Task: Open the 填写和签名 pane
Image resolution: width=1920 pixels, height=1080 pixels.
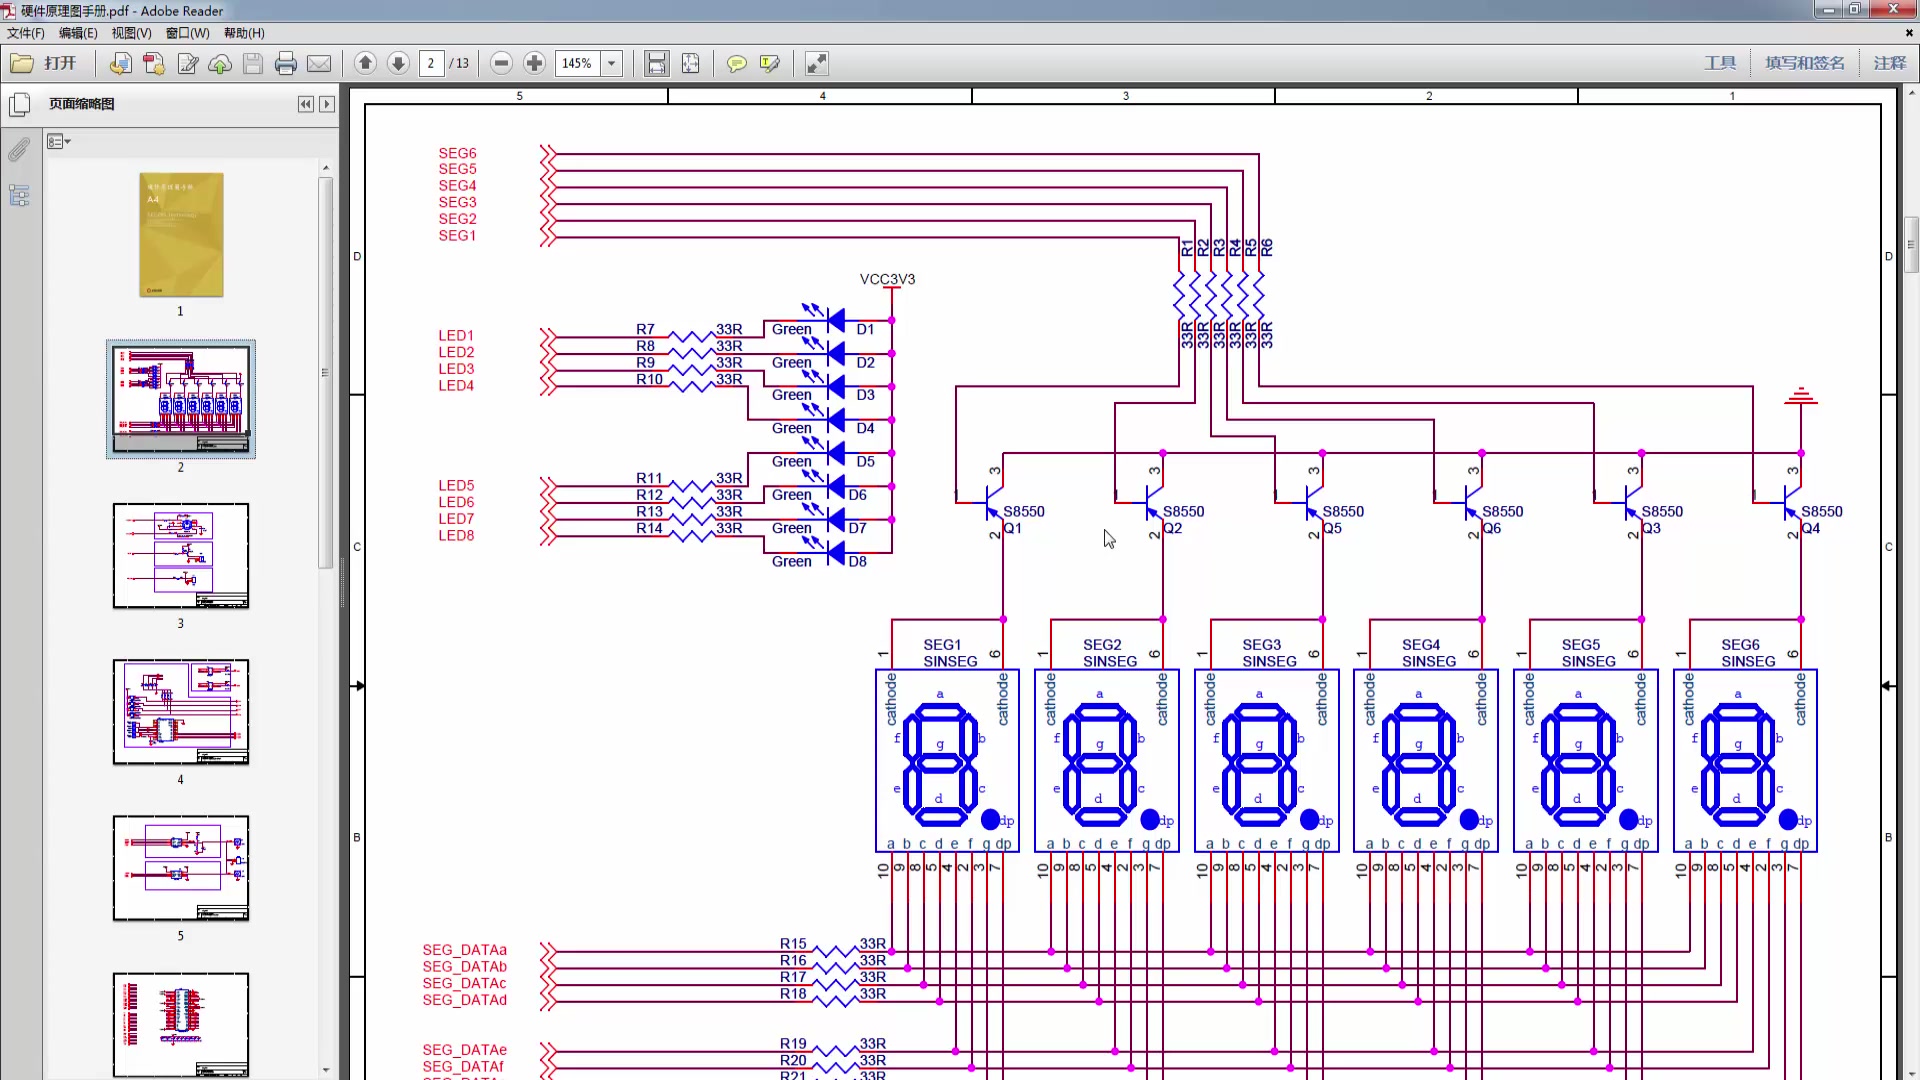Action: click(1804, 63)
